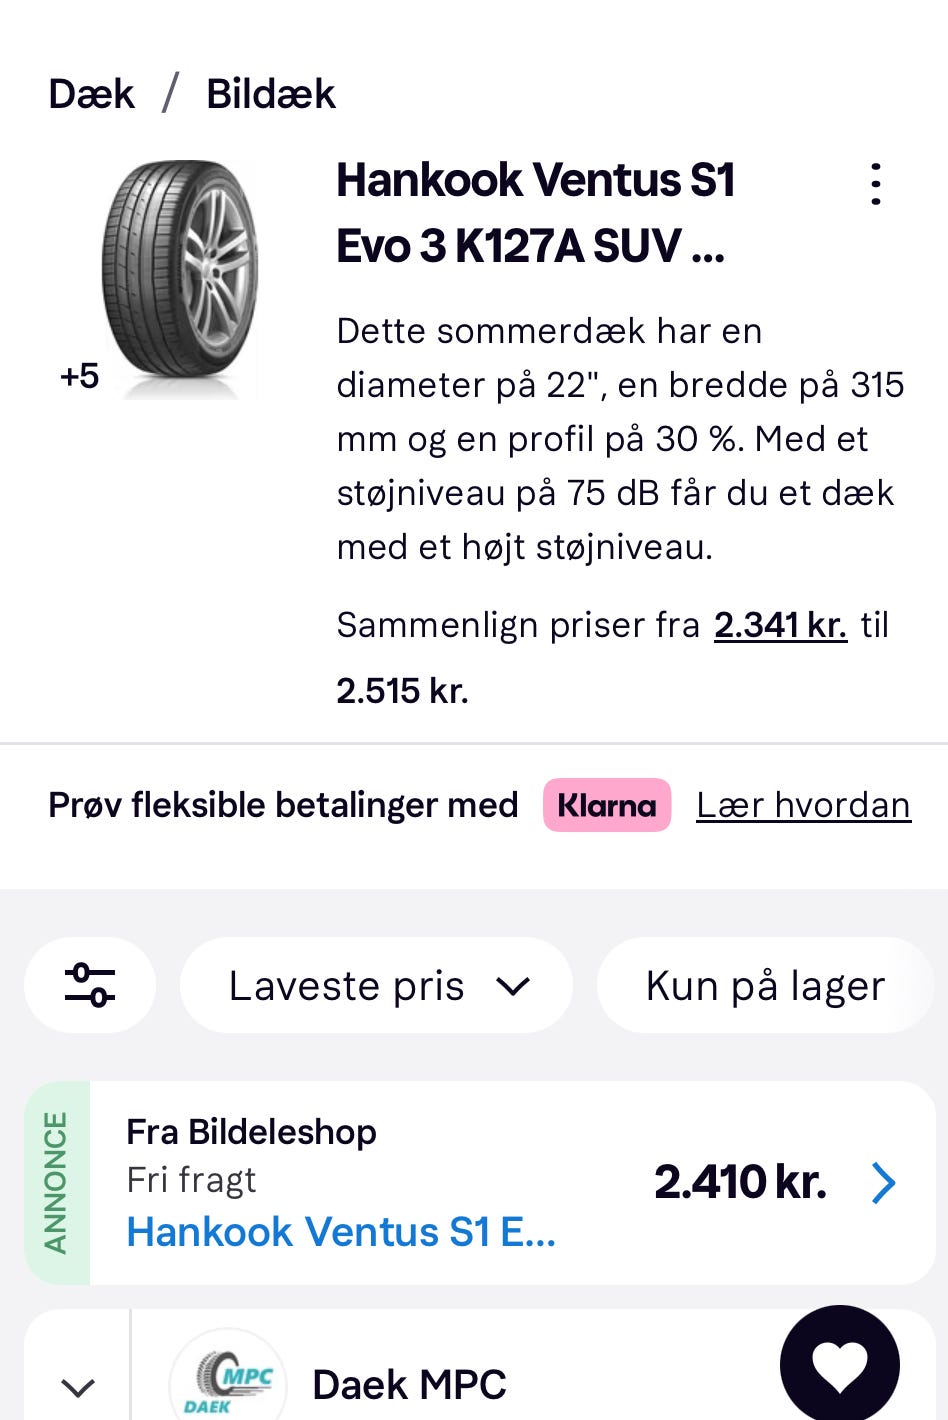This screenshot has height=1420, width=948.
Task: Open the Daek MPC shop logo
Action: pyautogui.click(x=227, y=1380)
